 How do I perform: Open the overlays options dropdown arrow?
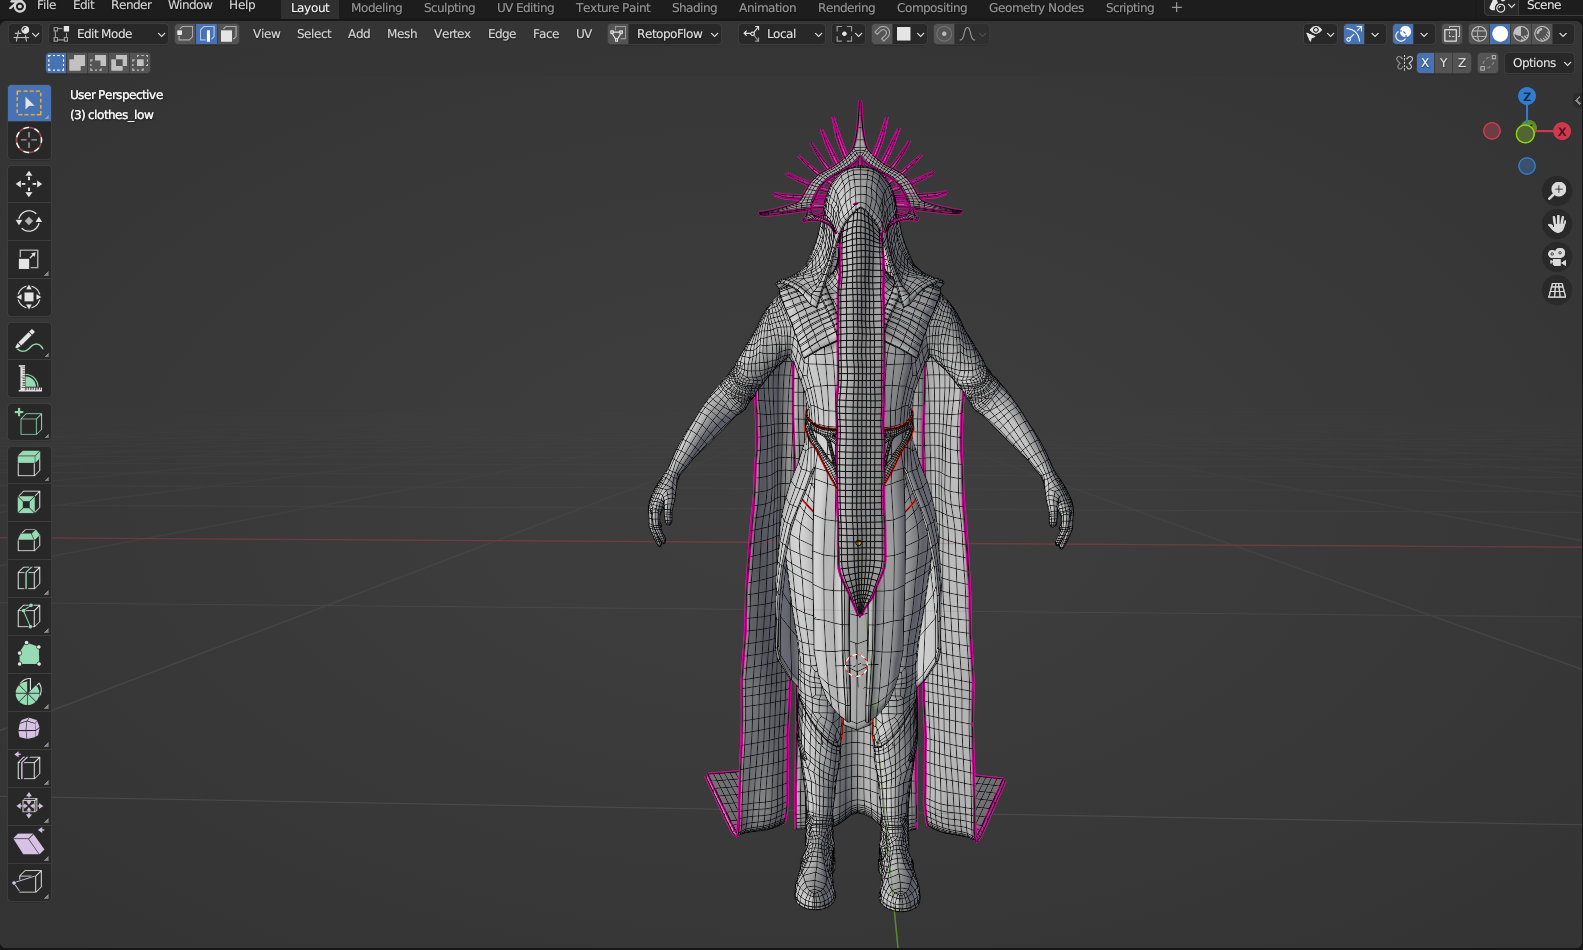click(1424, 34)
